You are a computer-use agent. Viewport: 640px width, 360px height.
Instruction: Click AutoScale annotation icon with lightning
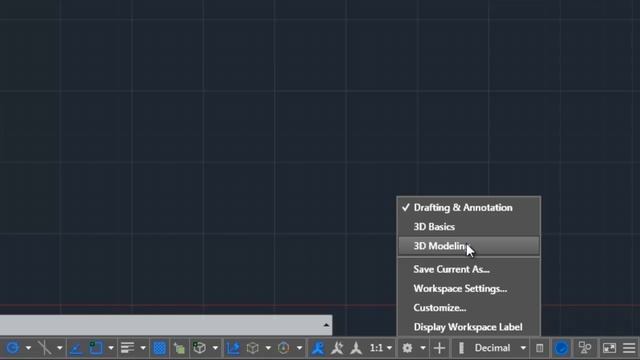337,348
